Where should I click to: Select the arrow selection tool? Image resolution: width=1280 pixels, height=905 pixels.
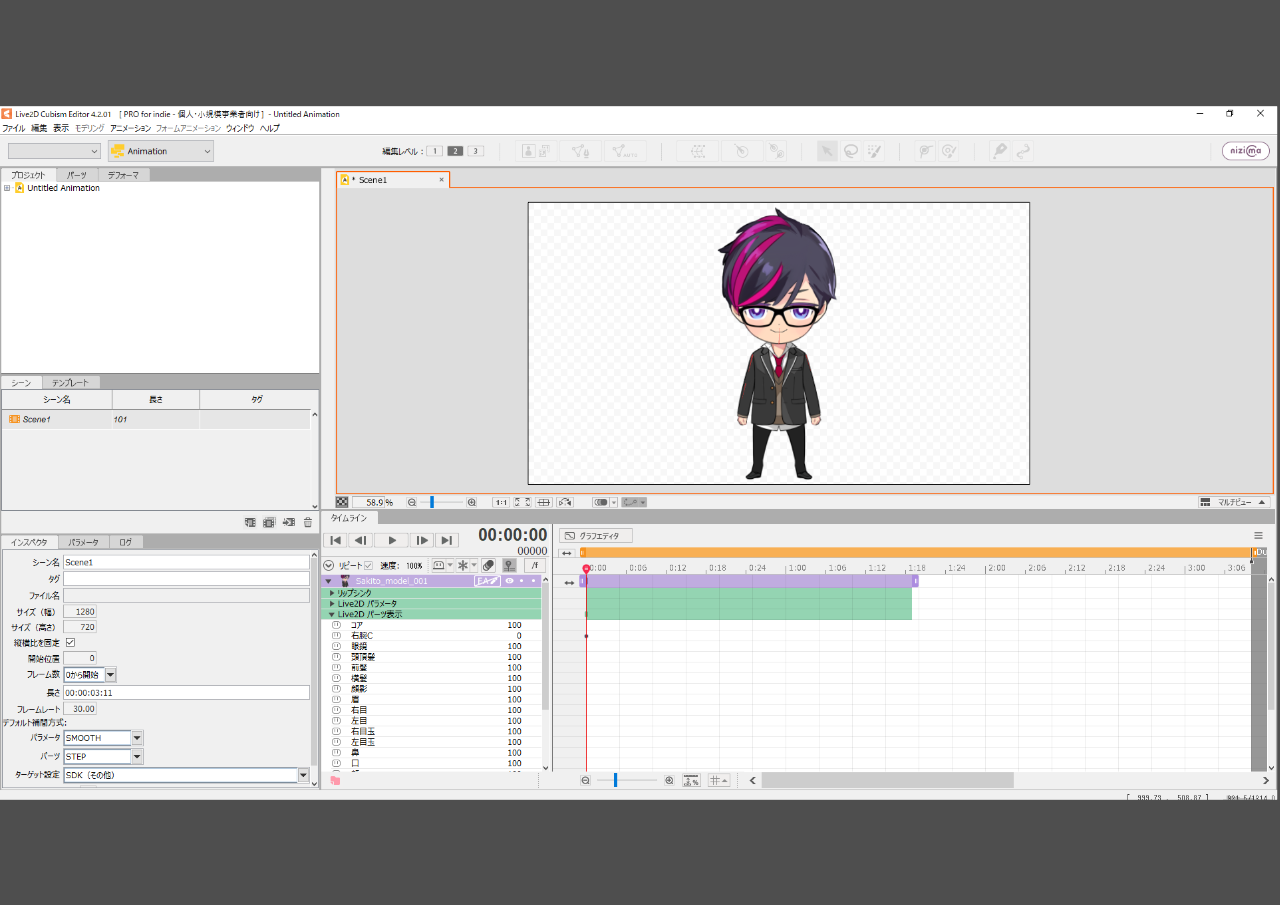click(827, 151)
